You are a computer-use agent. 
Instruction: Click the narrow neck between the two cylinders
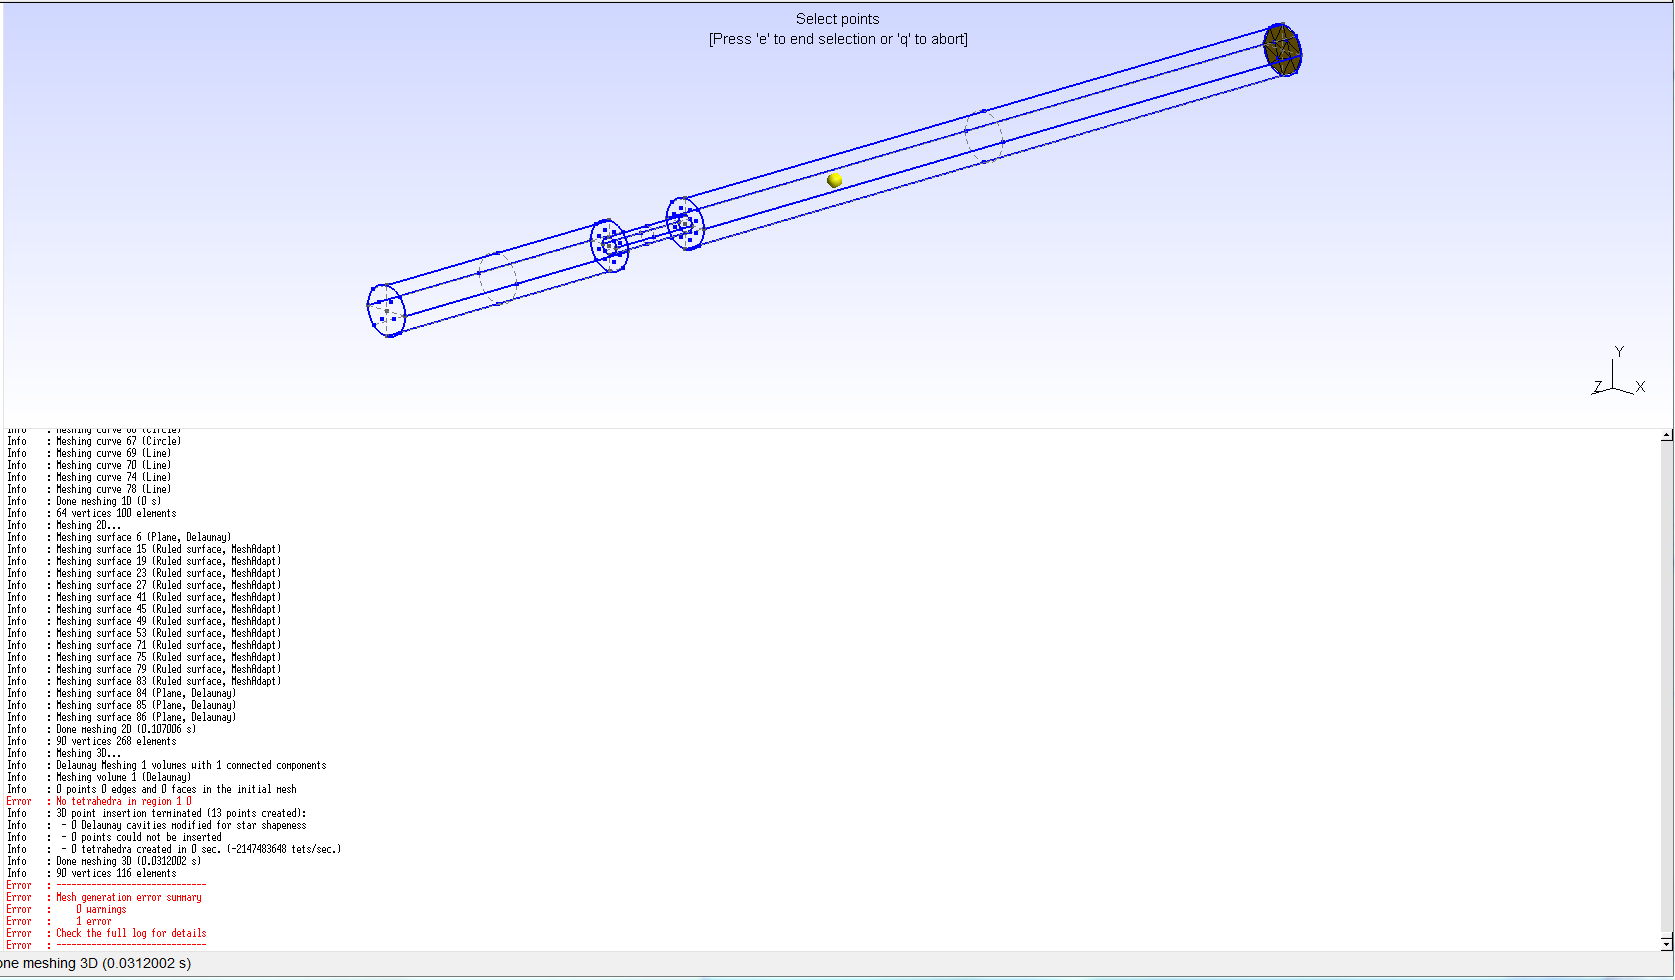click(x=647, y=235)
